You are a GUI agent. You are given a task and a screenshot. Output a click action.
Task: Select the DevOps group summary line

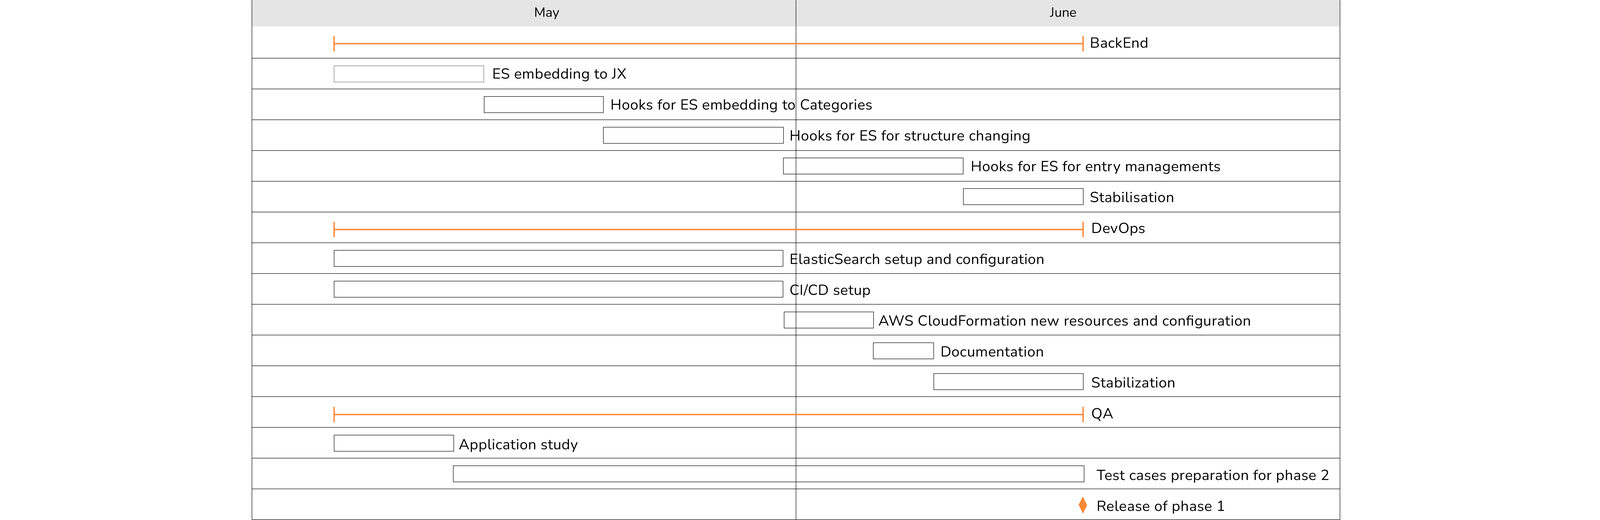pyautogui.click(x=708, y=229)
